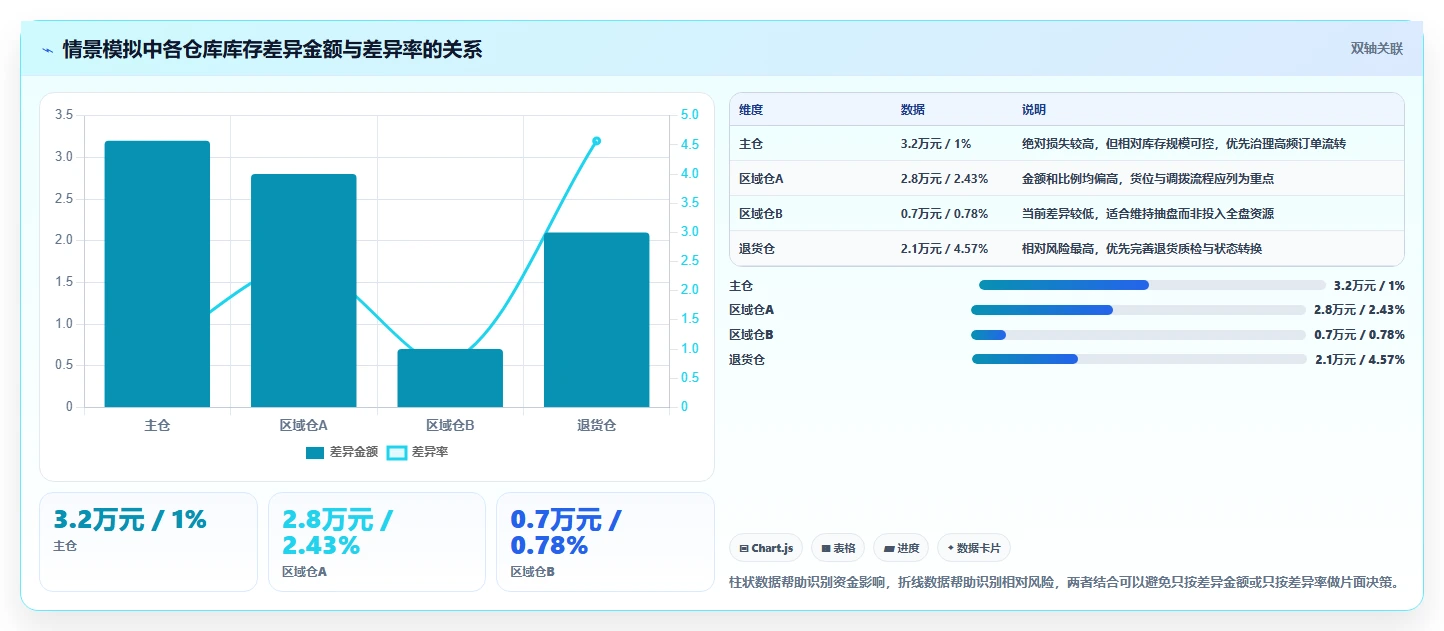Click the 双轴关联 label in the header
Screen dimensions: 1444x631
pos(1377,49)
